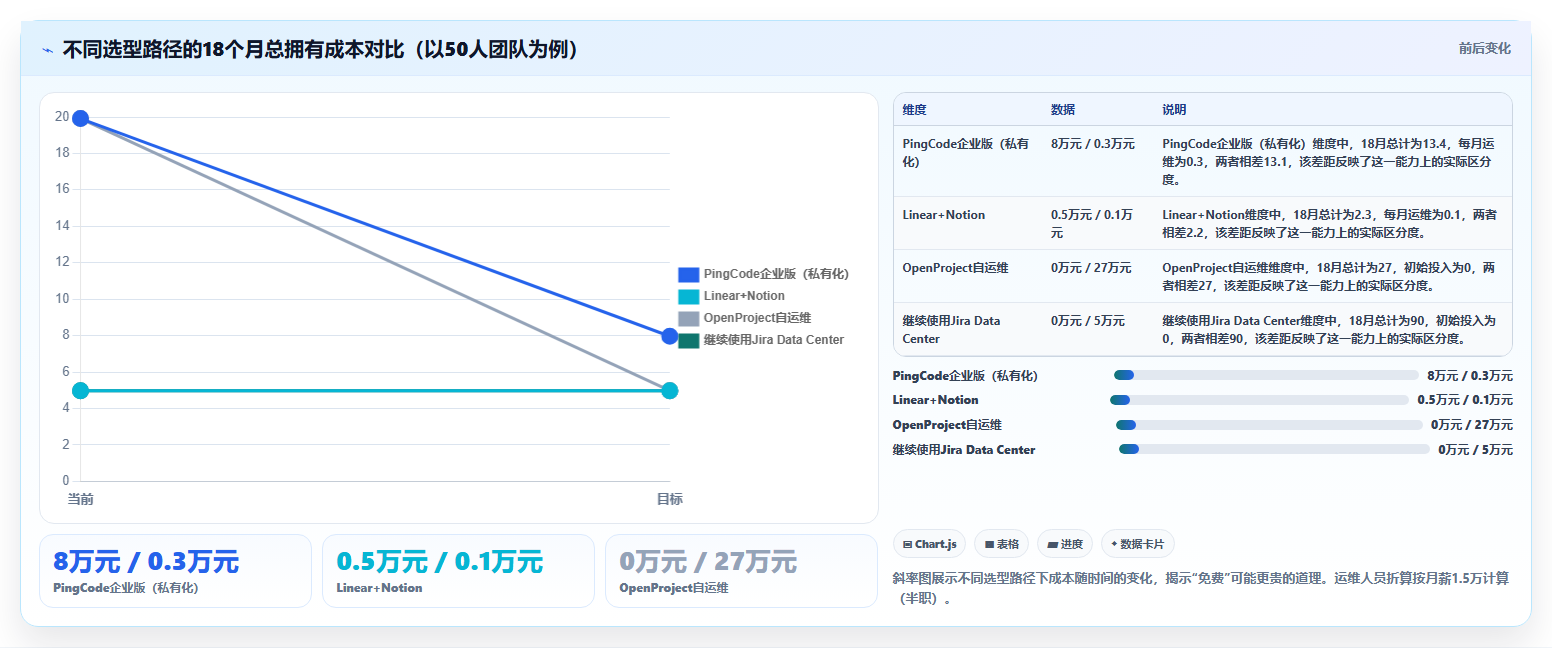Toggle OpenProject自运维 legend swatch in chart
Screen dimensions: 1552x648
pyautogui.click(x=688, y=318)
